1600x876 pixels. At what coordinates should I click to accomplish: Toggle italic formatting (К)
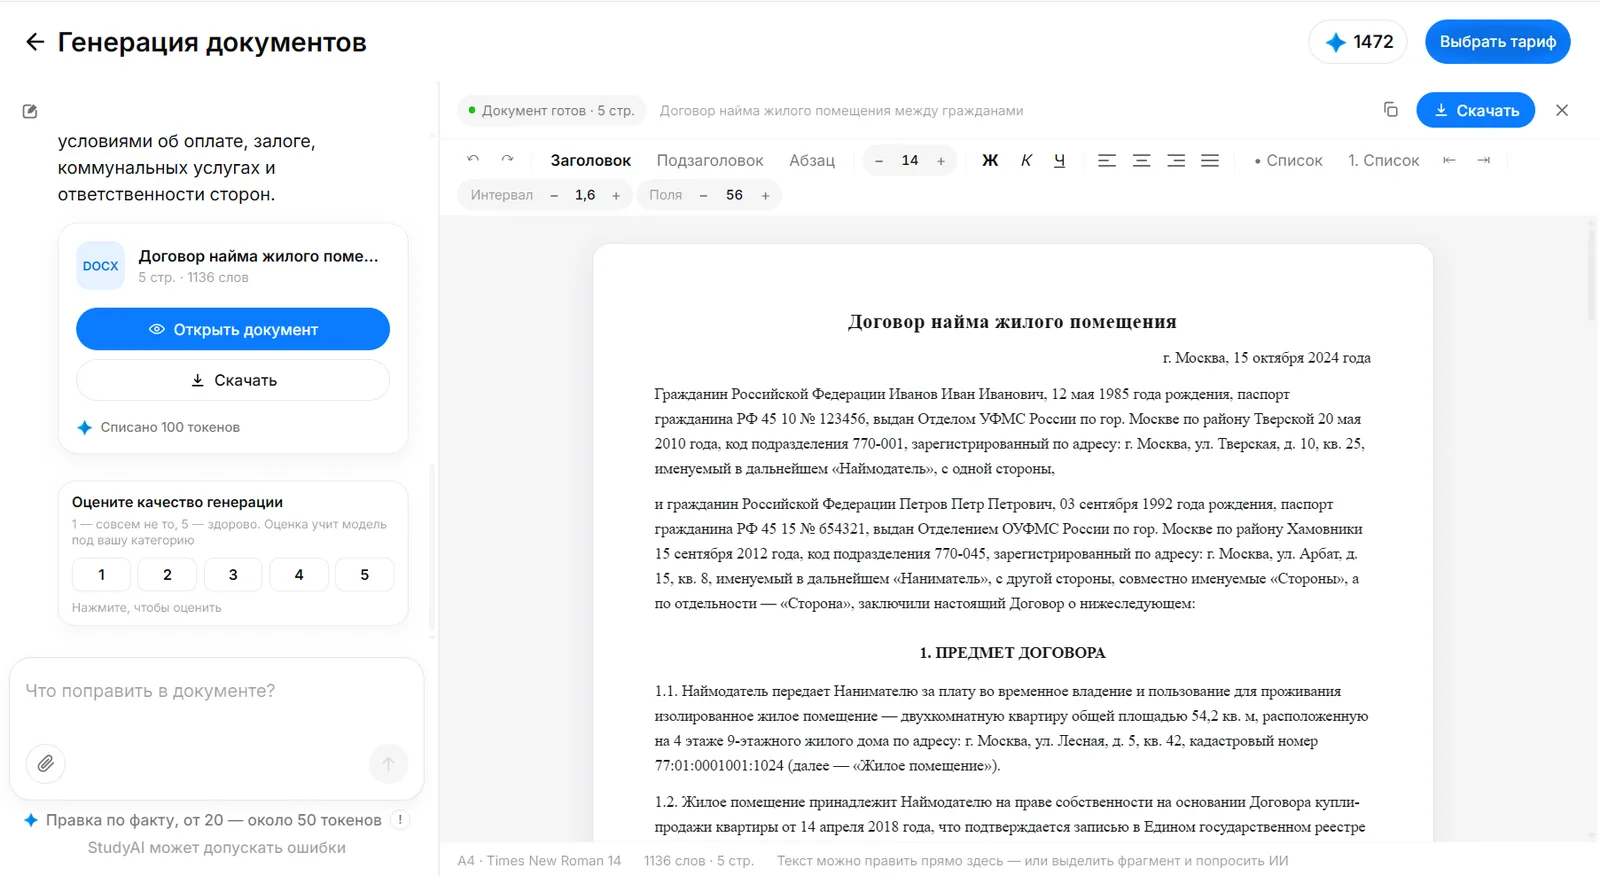click(x=1026, y=160)
